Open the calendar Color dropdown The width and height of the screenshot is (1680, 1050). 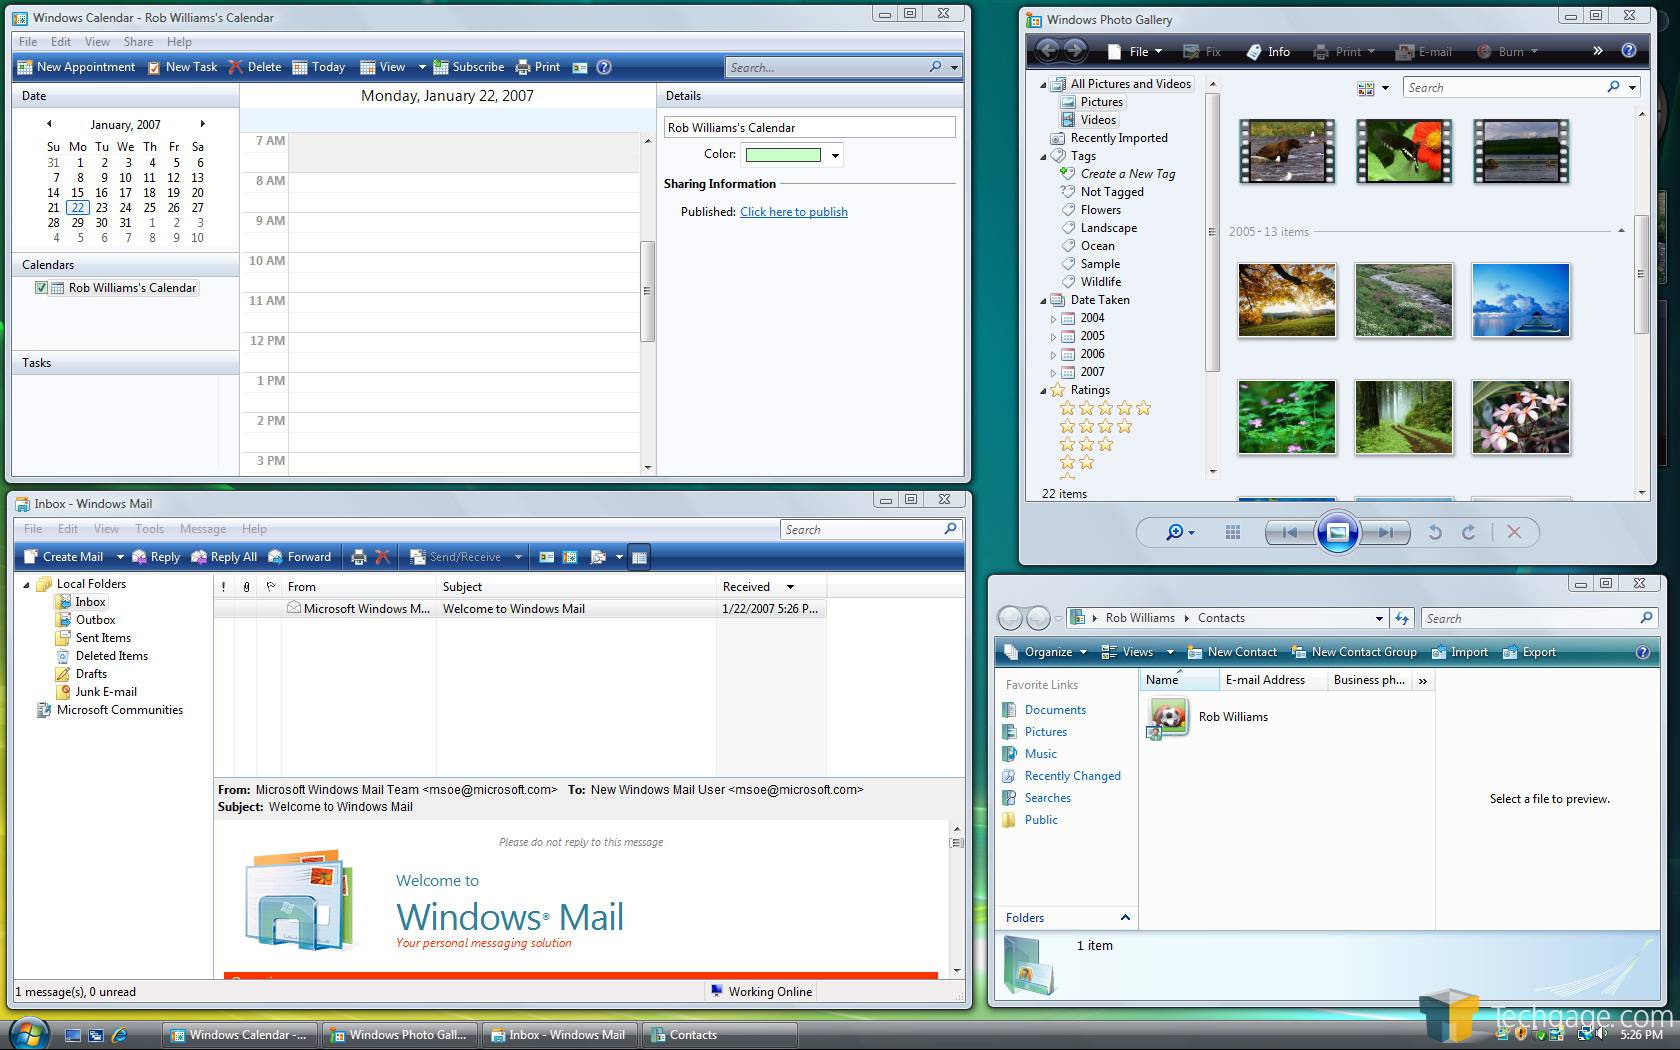click(x=835, y=155)
